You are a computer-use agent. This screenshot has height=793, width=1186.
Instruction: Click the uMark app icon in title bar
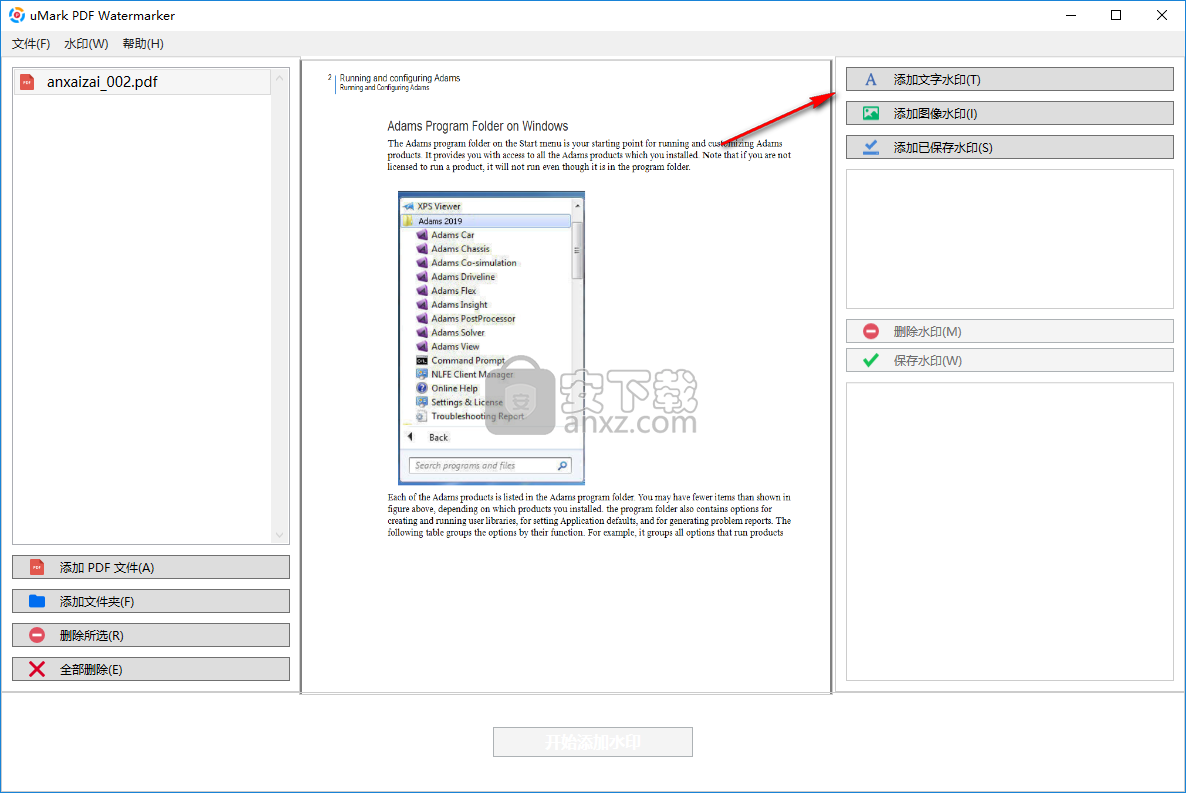(17, 15)
